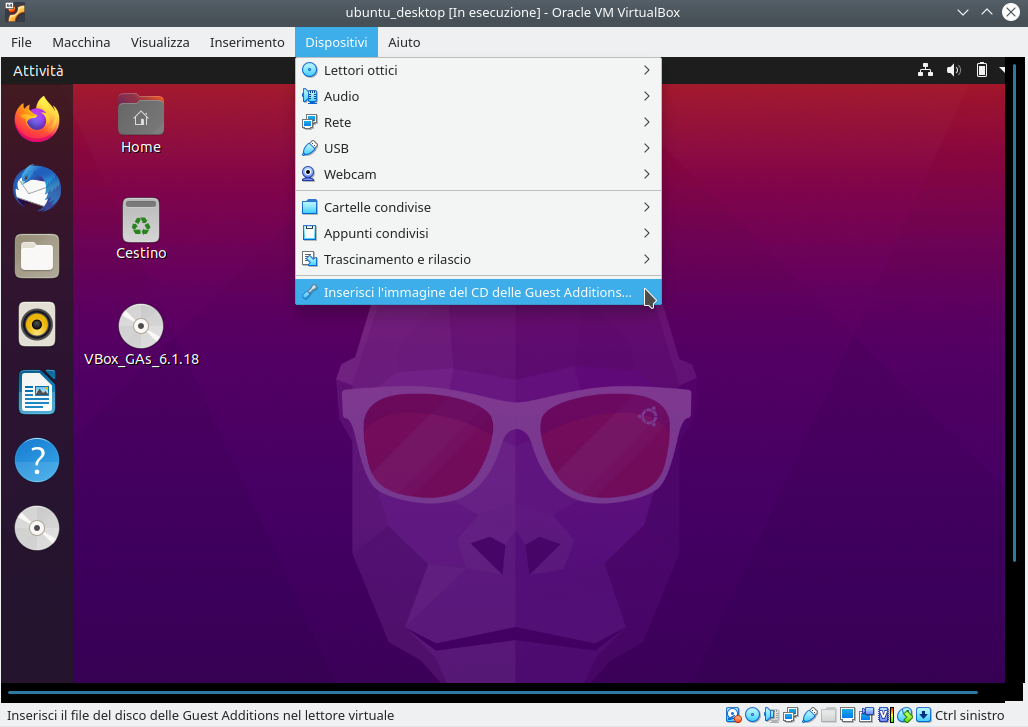The height and width of the screenshot is (727, 1028).
Task: Expand the Webcam submenu arrow
Action: (x=646, y=174)
